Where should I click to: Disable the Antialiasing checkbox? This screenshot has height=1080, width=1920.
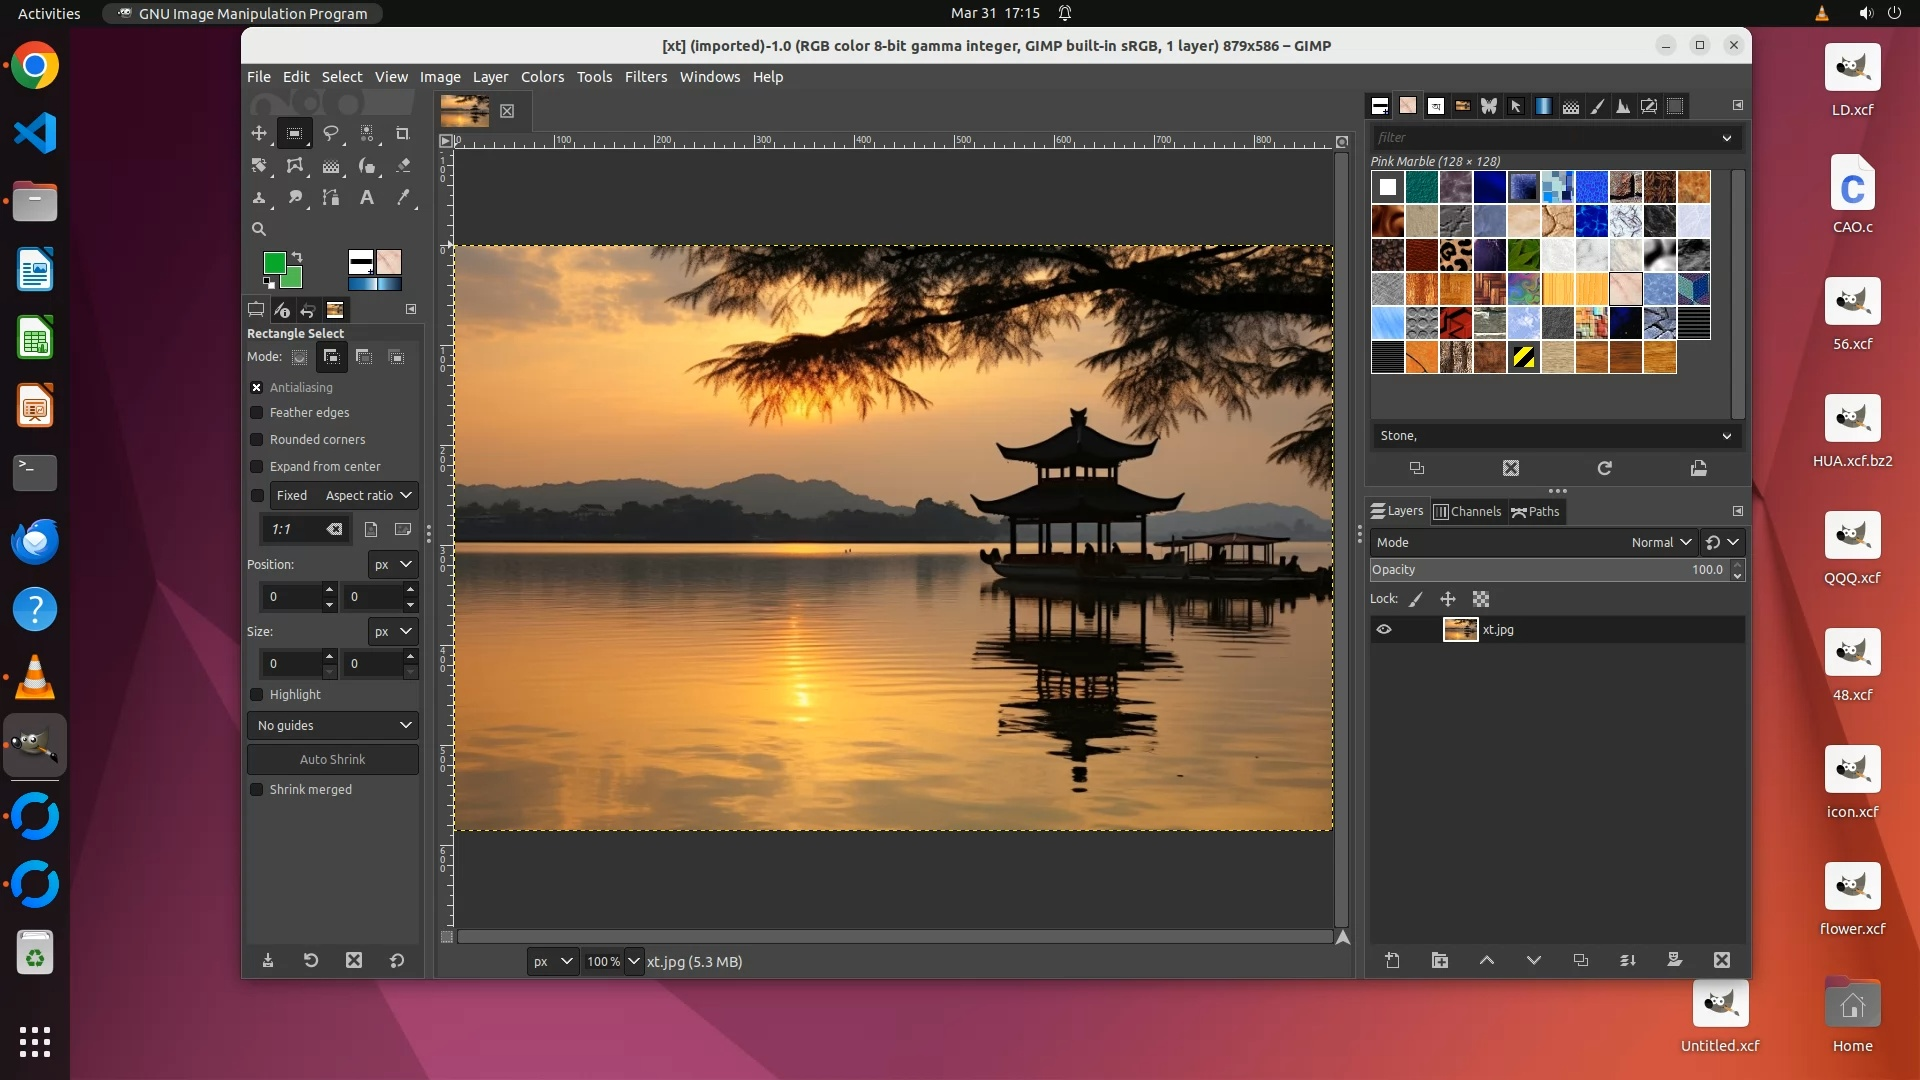(x=257, y=388)
